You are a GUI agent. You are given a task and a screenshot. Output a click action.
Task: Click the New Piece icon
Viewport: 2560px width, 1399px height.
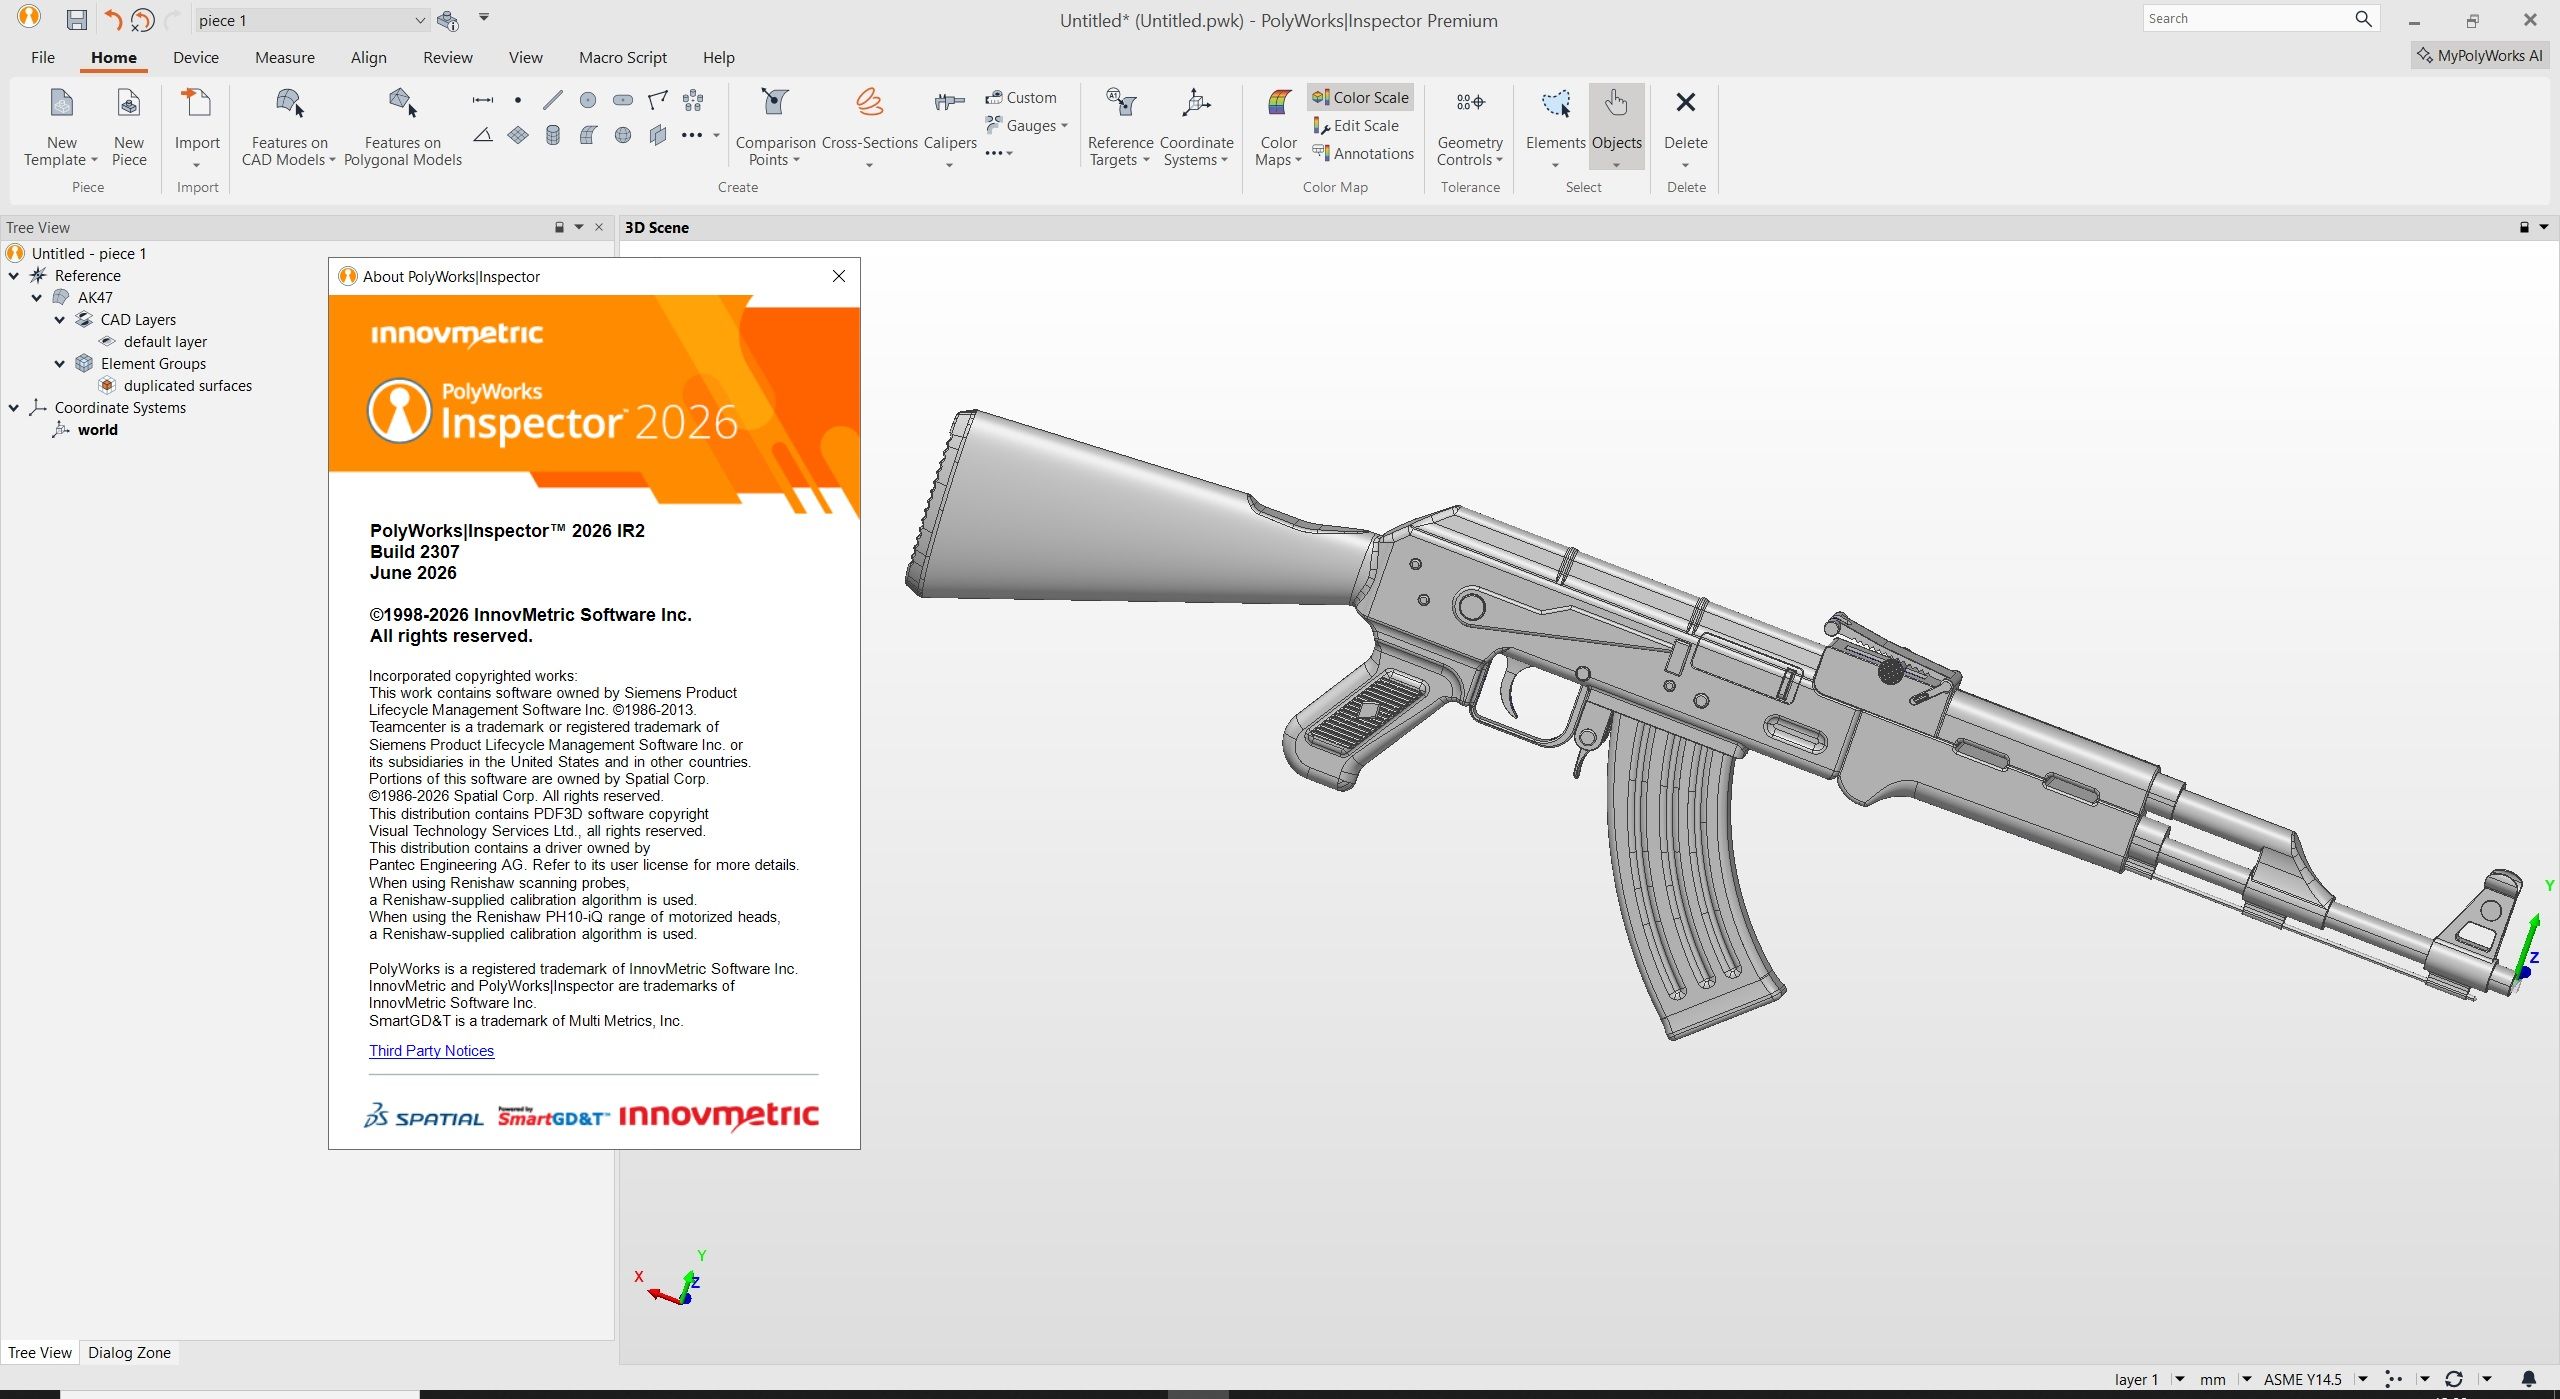point(129,103)
